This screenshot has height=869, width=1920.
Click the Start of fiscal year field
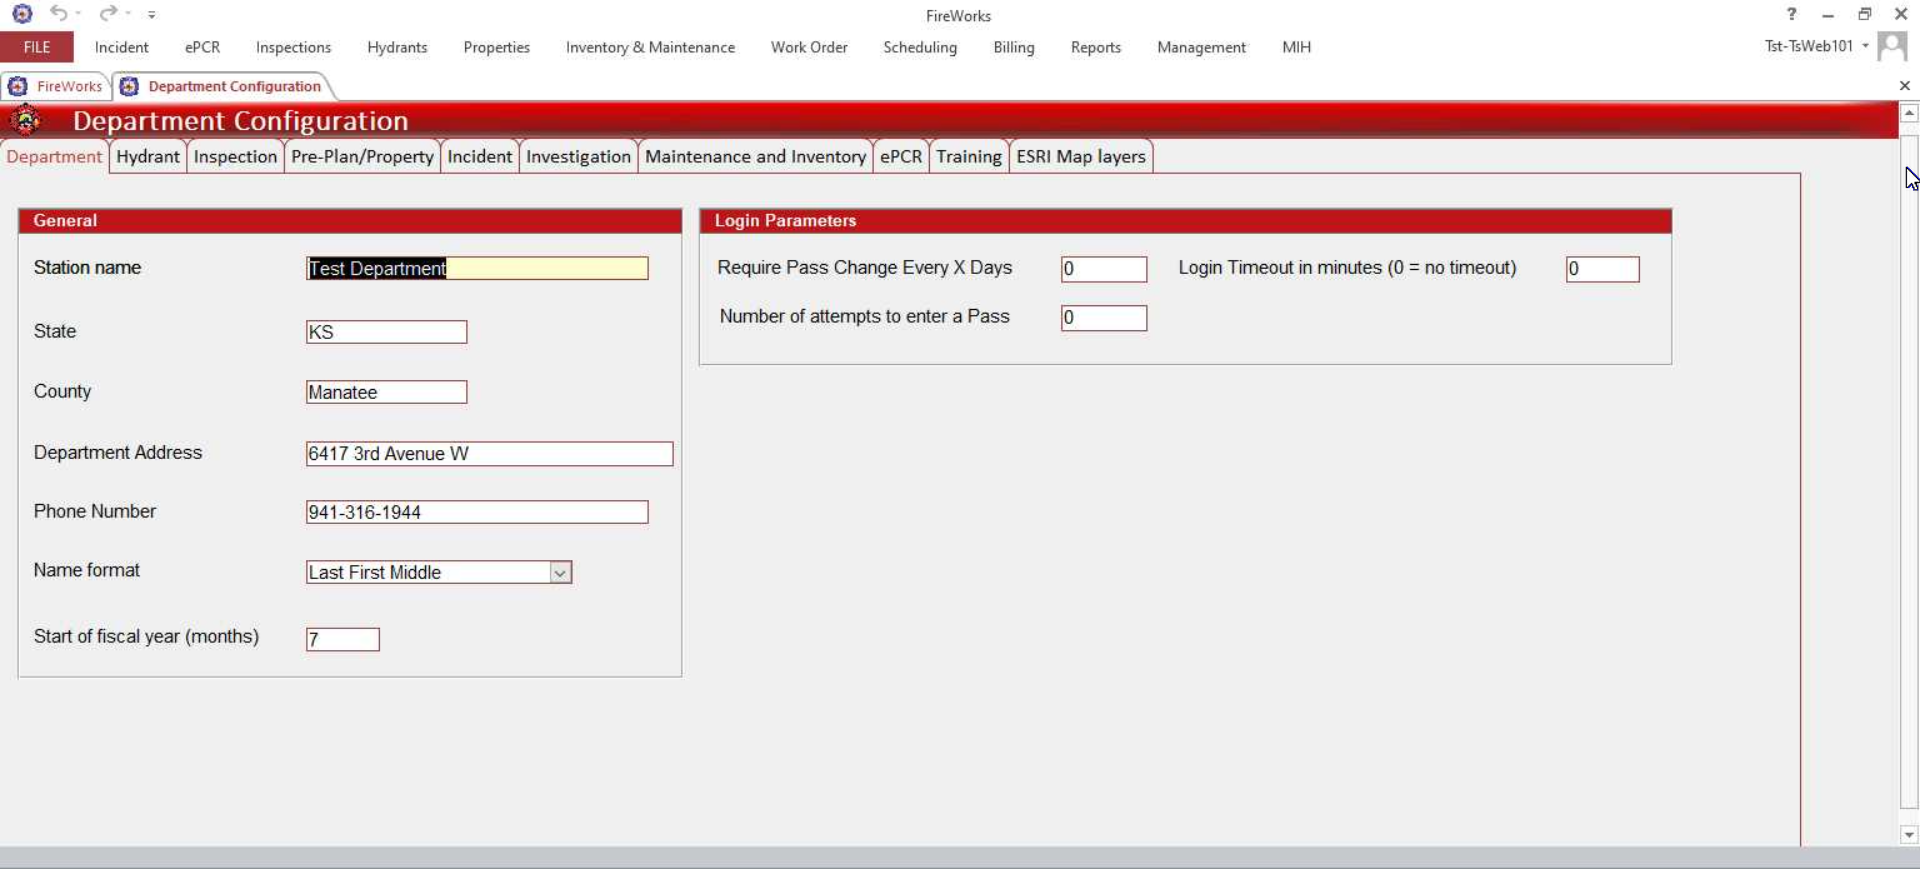(x=343, y=639)
